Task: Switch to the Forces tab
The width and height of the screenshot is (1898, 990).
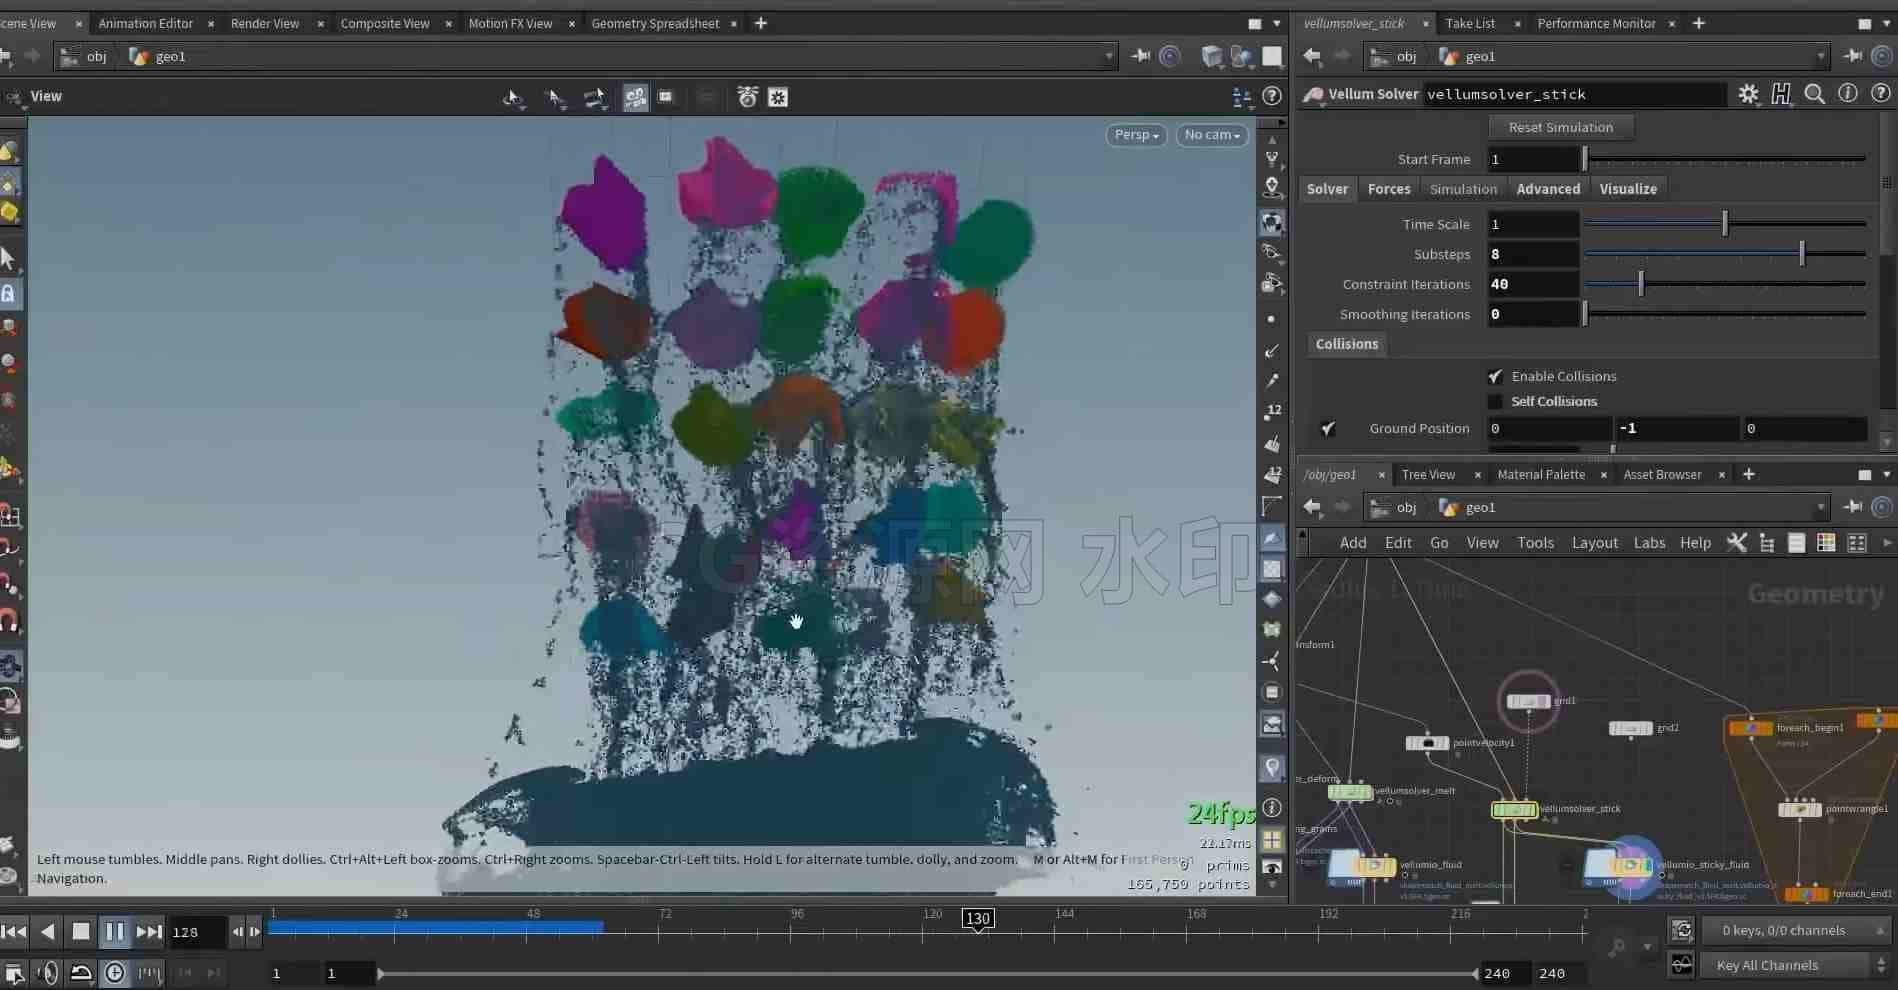Action: click(1389, 189)
